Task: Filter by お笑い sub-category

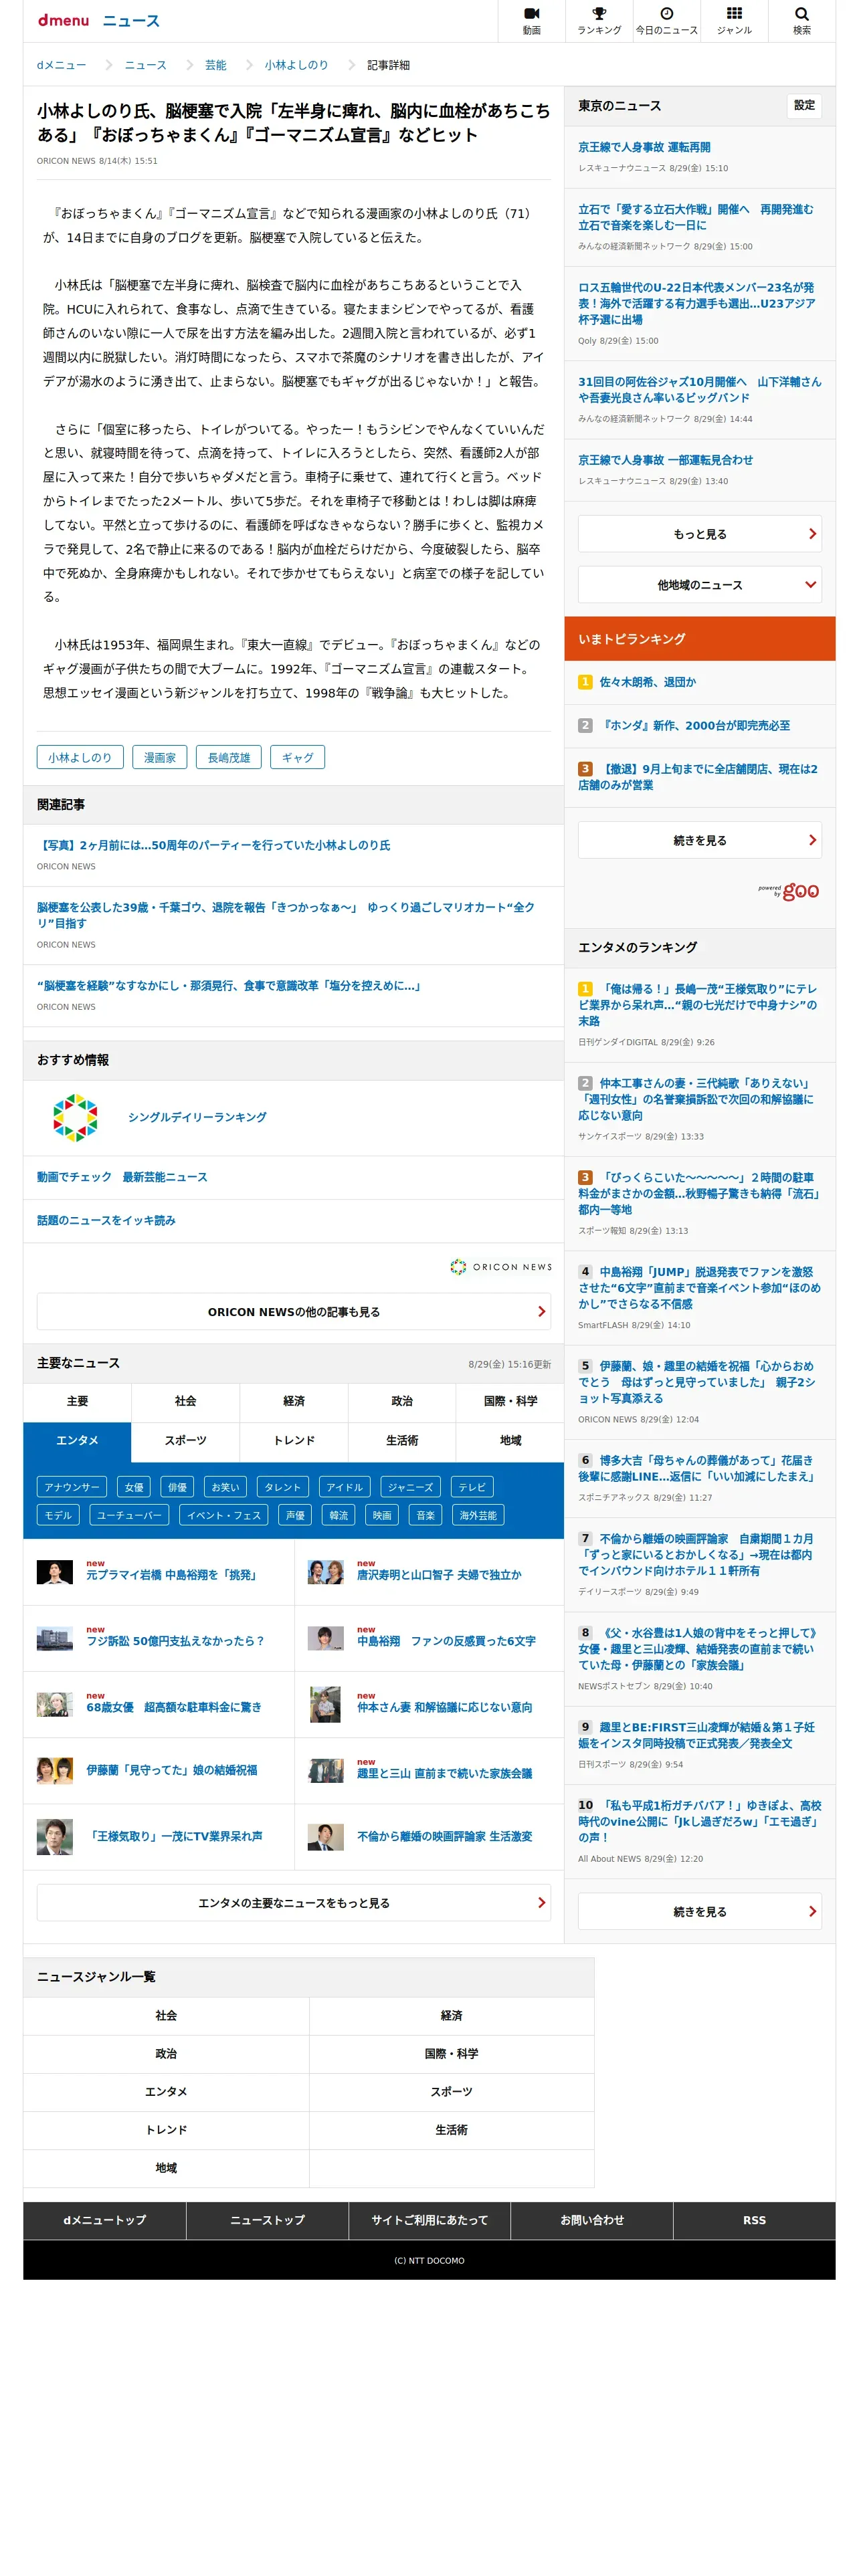Action: (226, 1486)
